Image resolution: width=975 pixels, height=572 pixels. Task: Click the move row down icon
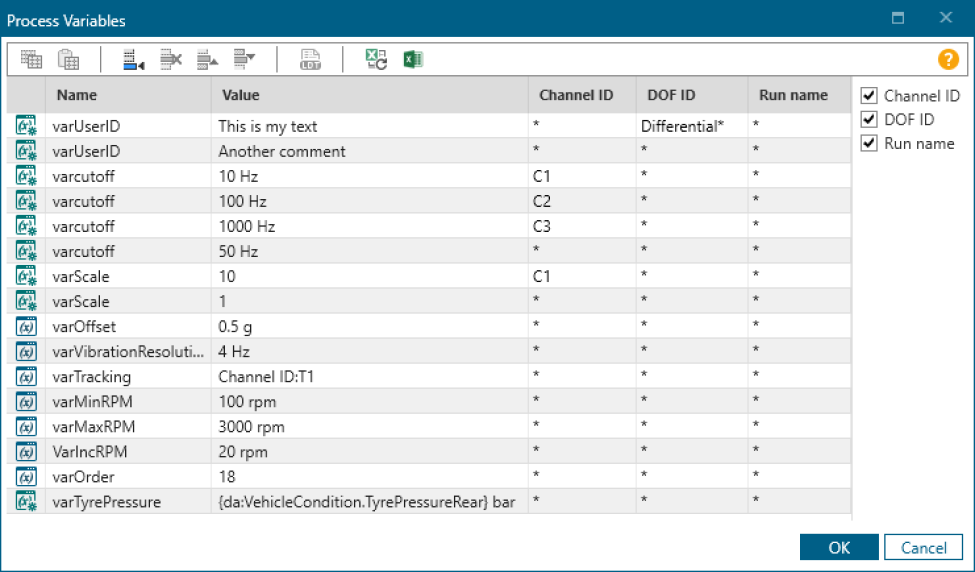(244, 60)
